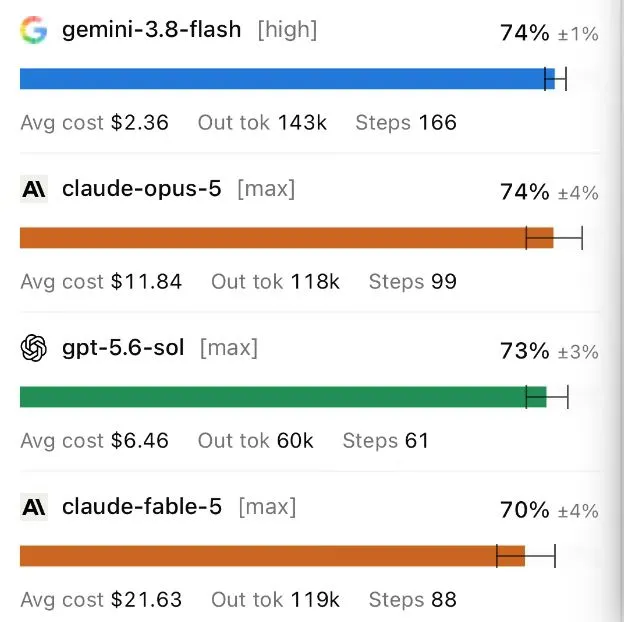The width and height of the screenshot is (624, 622).
Task: Click the blue gemini score bar
Action: (287, 79)
